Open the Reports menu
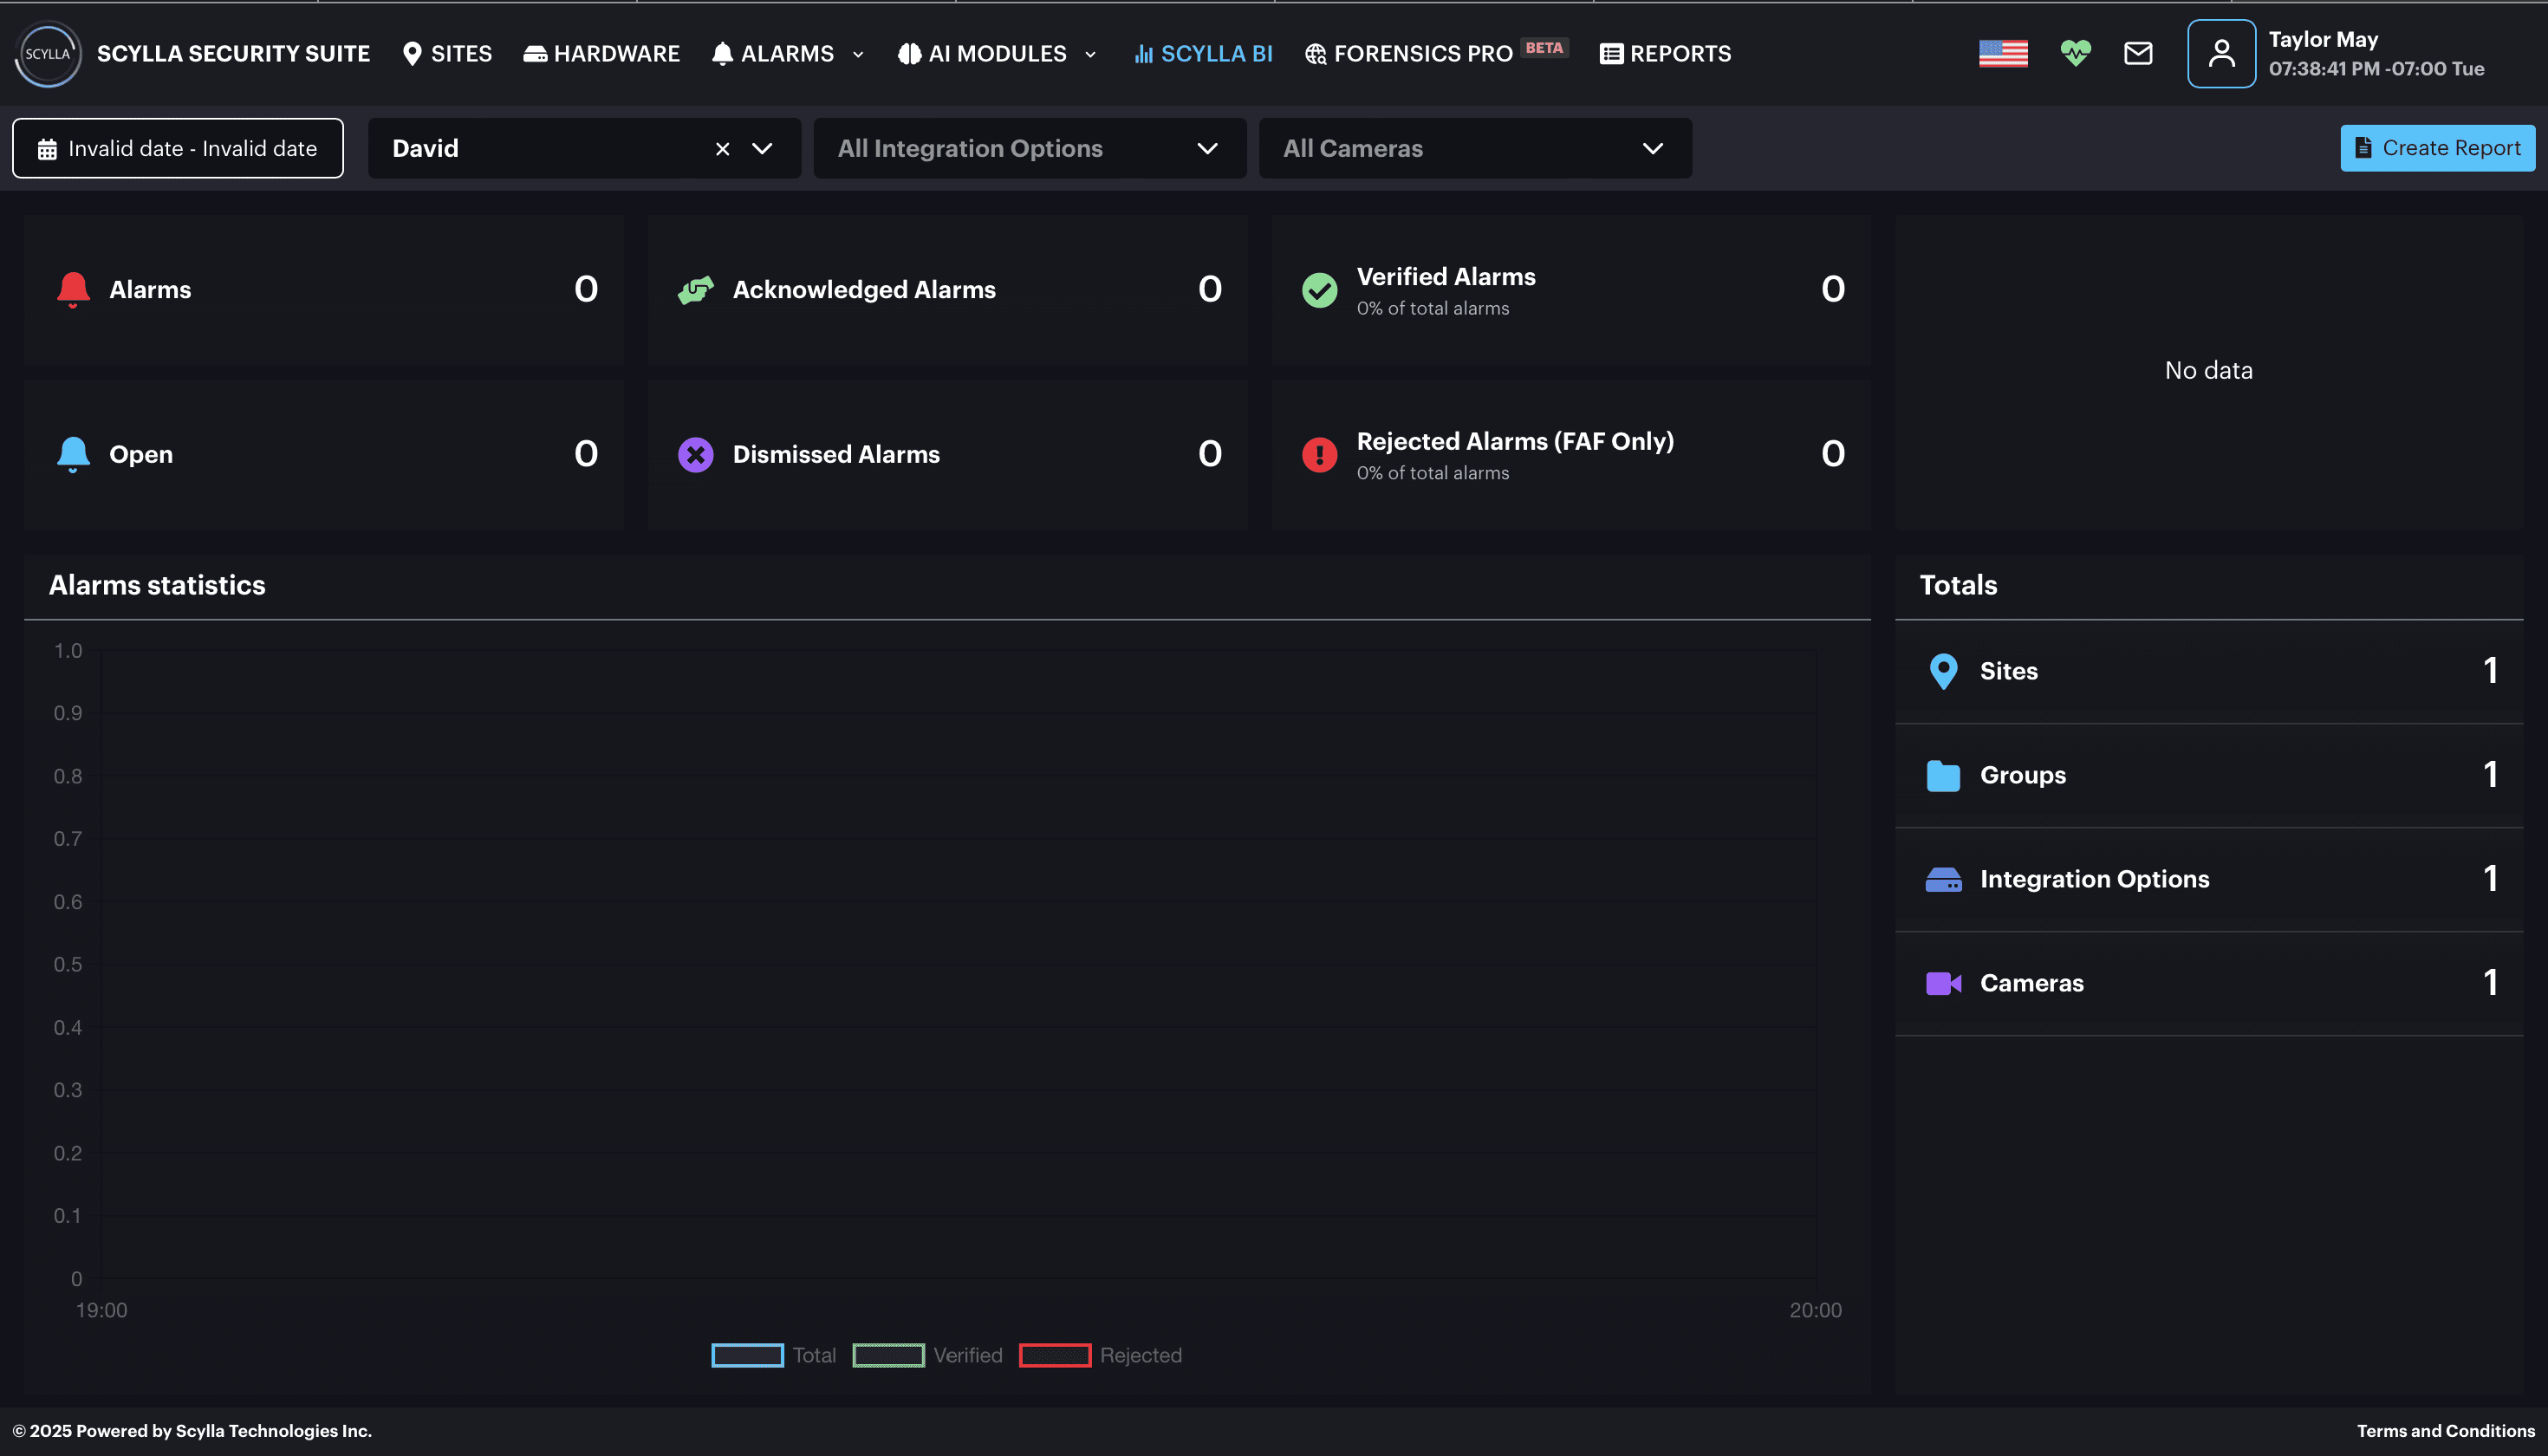The height and width of the screenshot is (1456, 2548). [x=1665, y=54]
